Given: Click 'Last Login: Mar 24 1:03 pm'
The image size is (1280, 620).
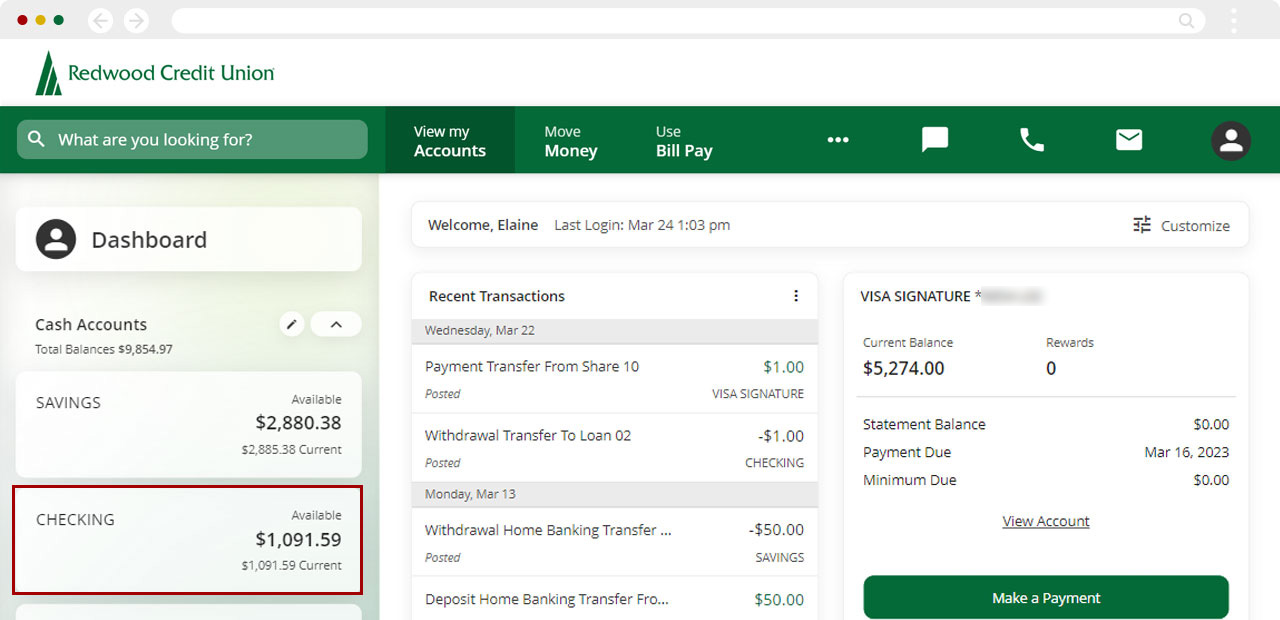Looking at the screenshot, I should click(642, 225).
